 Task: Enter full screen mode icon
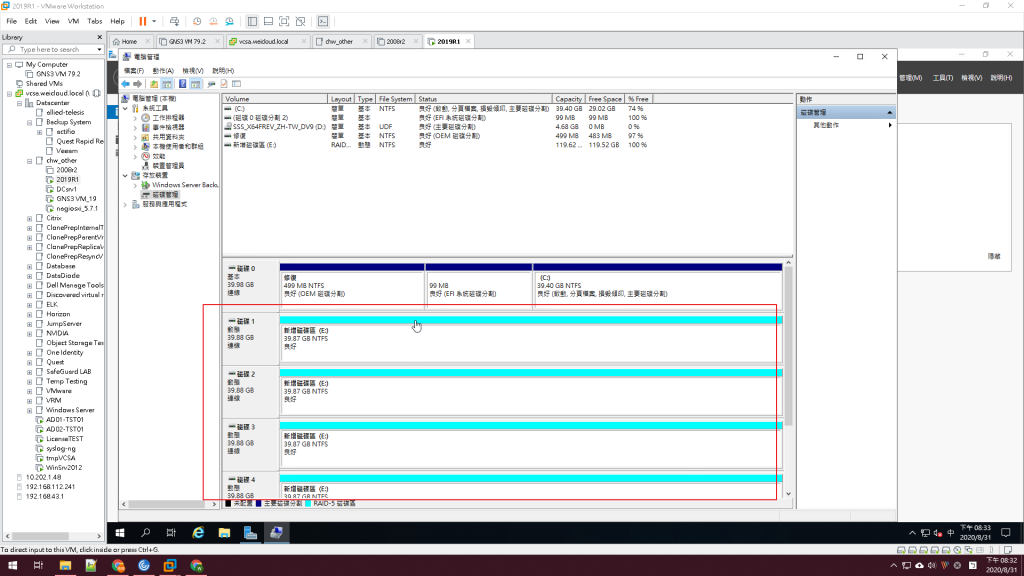pos(284,22)
